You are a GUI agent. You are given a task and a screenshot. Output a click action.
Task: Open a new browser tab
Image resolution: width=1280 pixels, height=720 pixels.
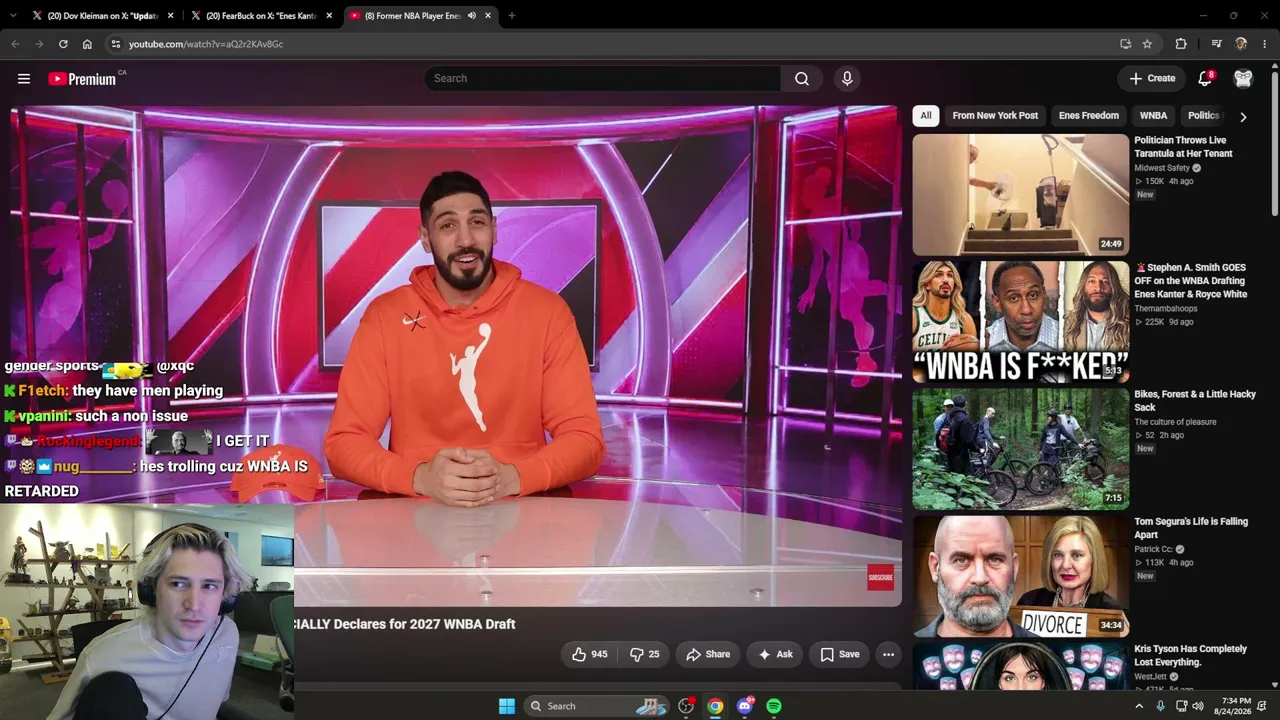pyautogui.click(x=511, y=16)
